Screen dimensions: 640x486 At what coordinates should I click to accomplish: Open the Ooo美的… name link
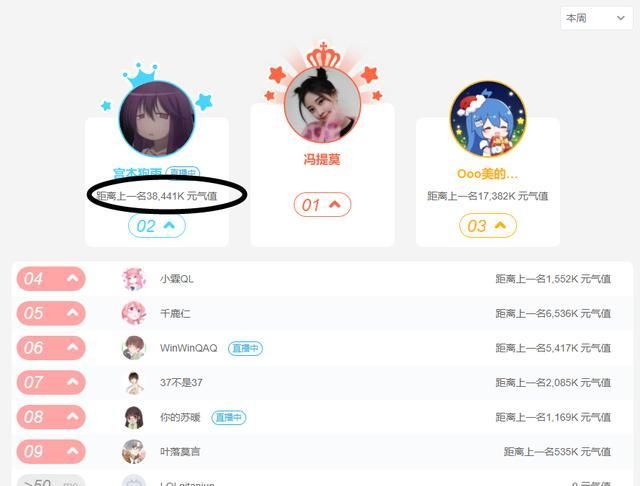(488, 174)
